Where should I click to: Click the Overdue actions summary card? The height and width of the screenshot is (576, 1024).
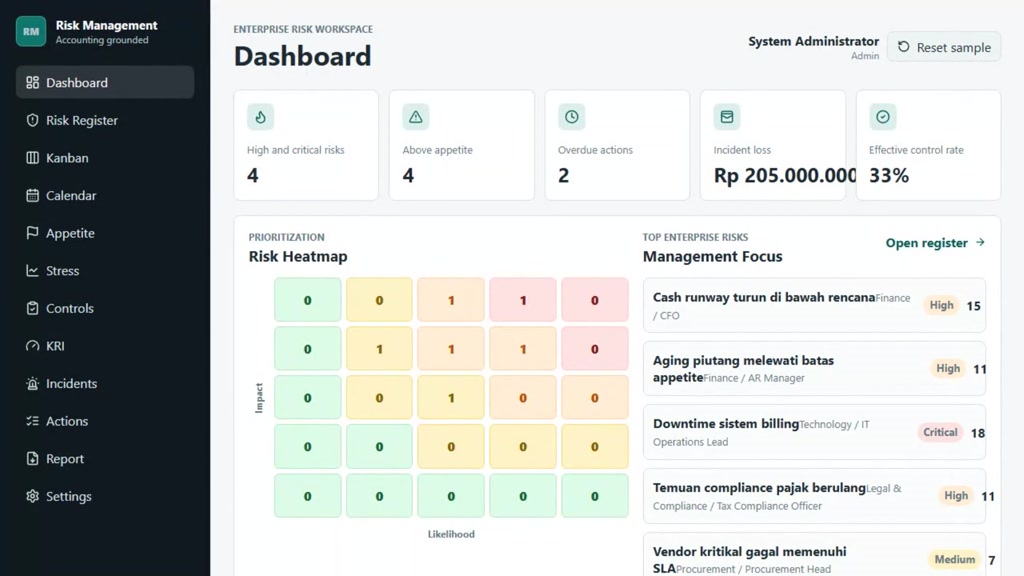617,145
